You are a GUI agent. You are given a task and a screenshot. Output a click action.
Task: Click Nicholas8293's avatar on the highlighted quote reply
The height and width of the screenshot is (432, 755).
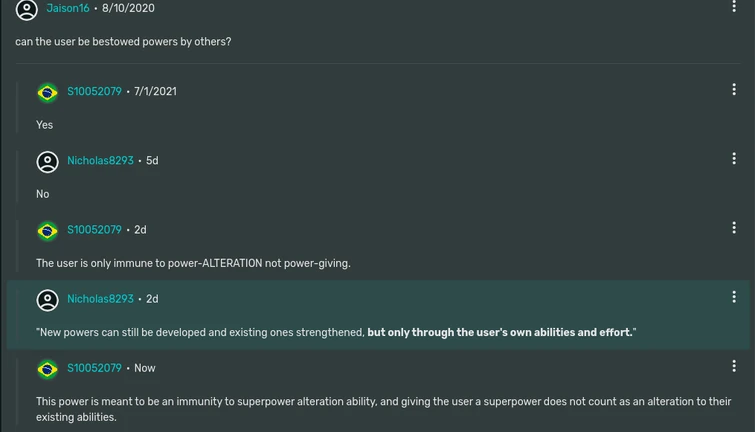point(47,300)
